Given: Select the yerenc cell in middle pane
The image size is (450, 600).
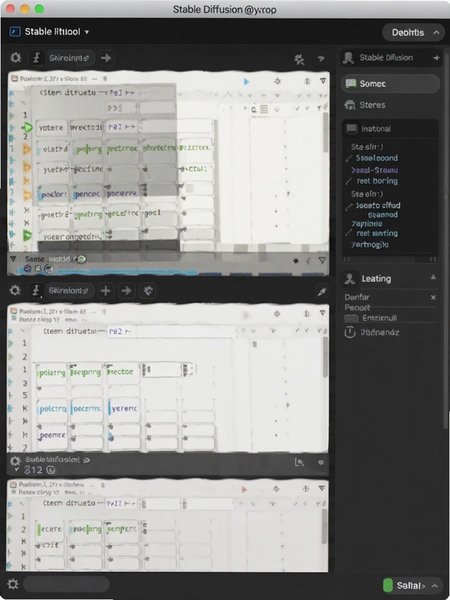Looking at the screenshot, I should pos(124,408).
